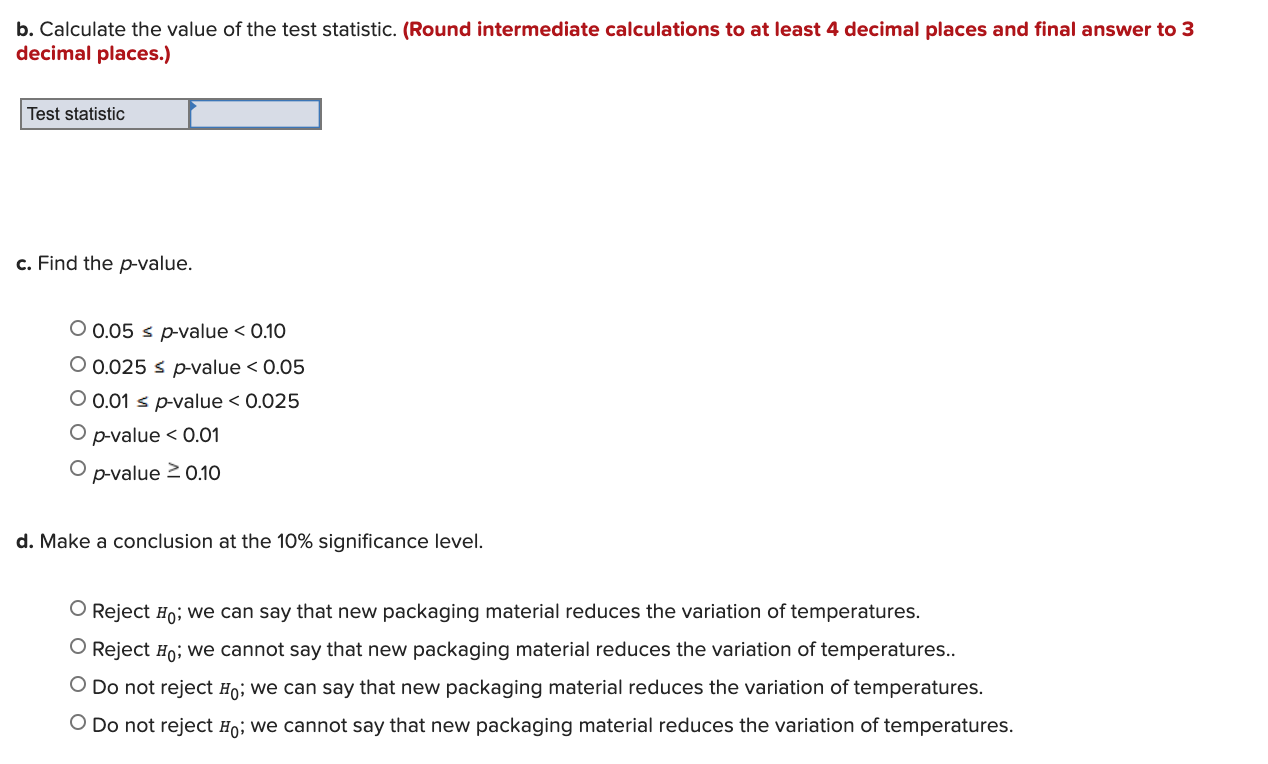Click the "p-value < 0.01" label text

click(155, 435)
